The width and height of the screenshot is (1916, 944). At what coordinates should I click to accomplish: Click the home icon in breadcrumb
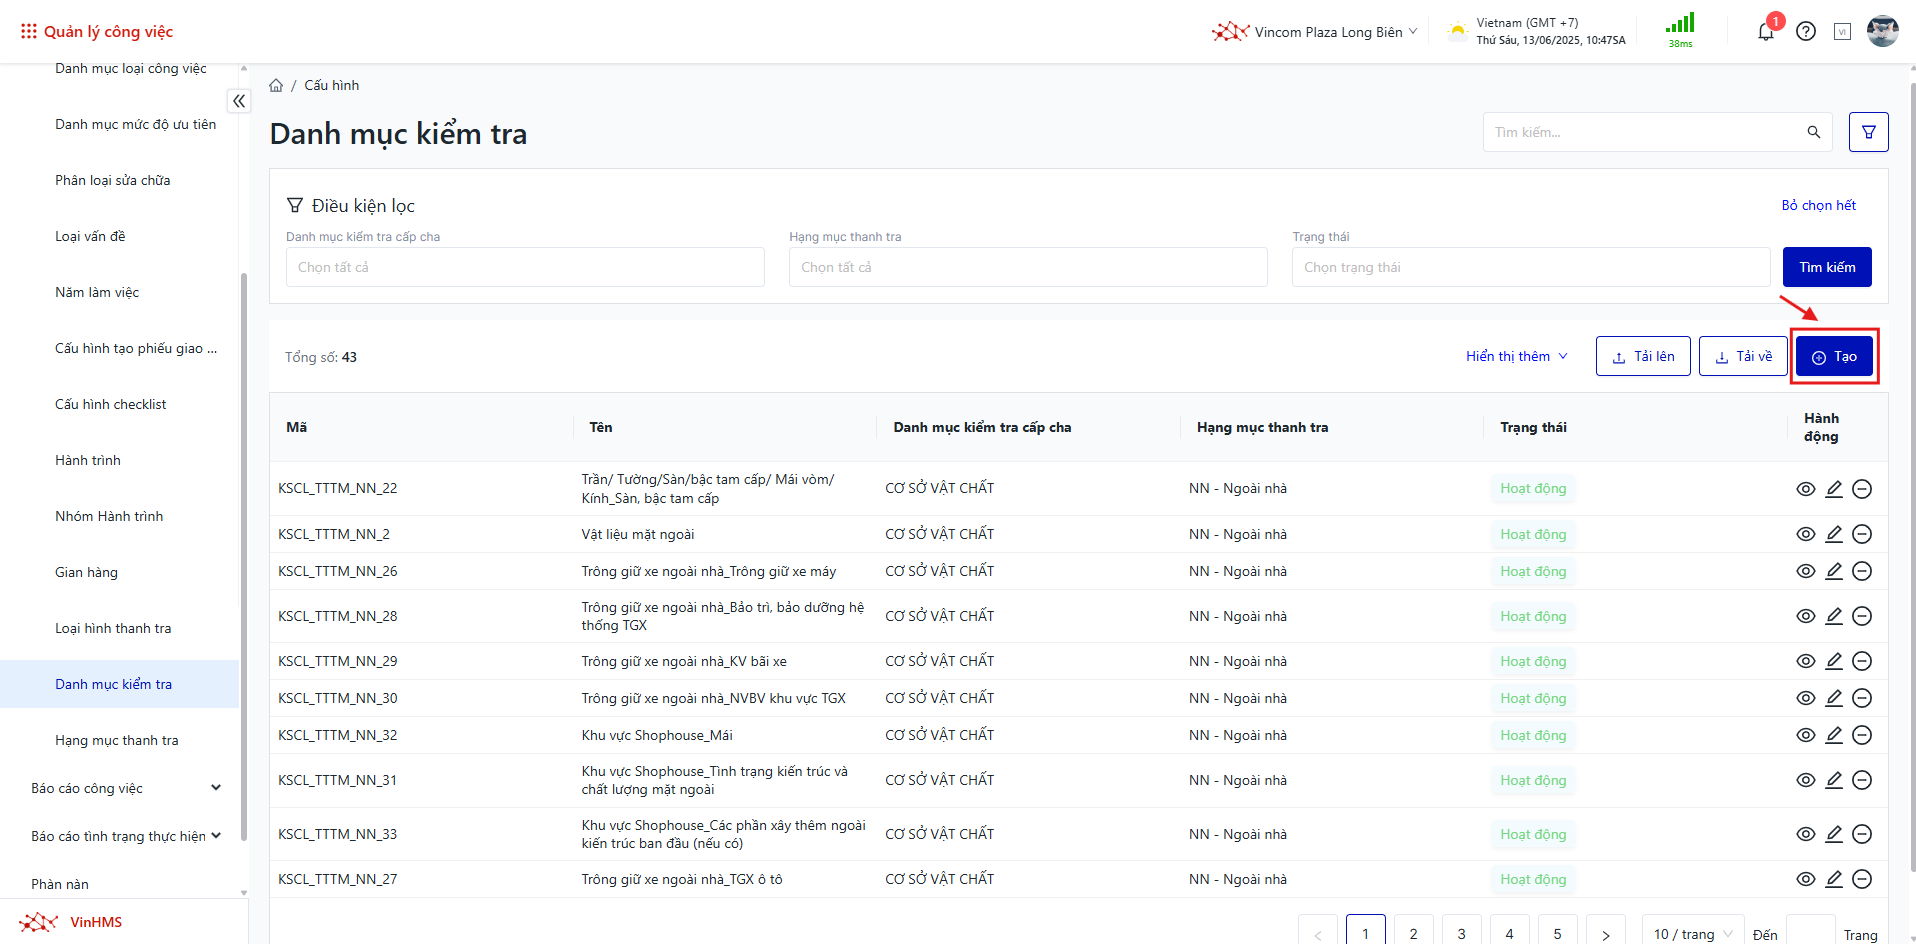[276, 86]
